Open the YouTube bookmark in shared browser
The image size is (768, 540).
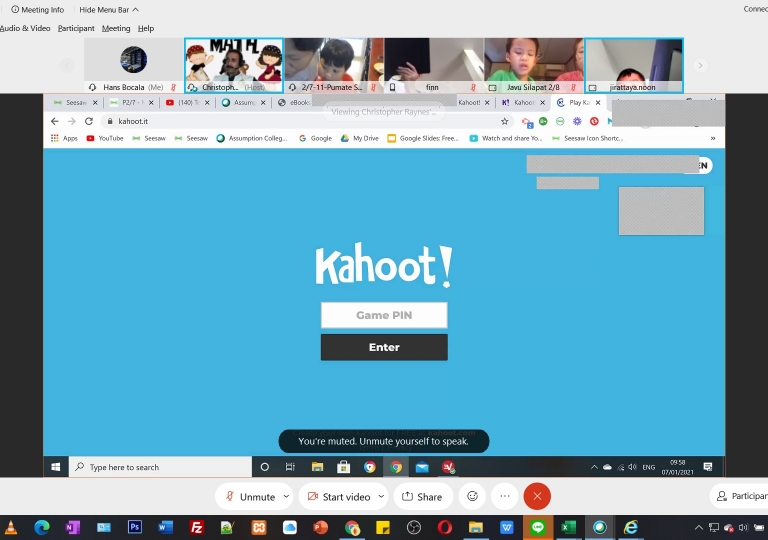coord(105,138)
